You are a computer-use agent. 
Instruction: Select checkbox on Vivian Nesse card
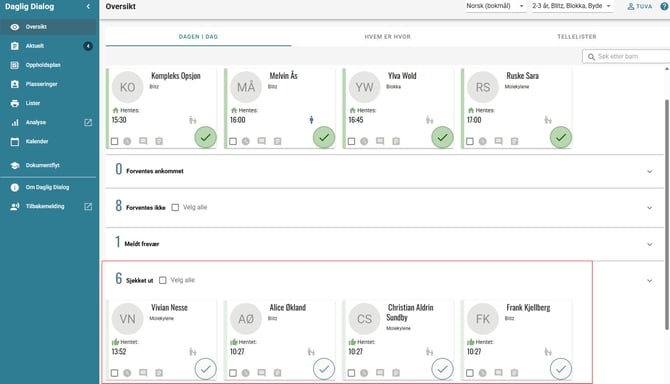115,373
